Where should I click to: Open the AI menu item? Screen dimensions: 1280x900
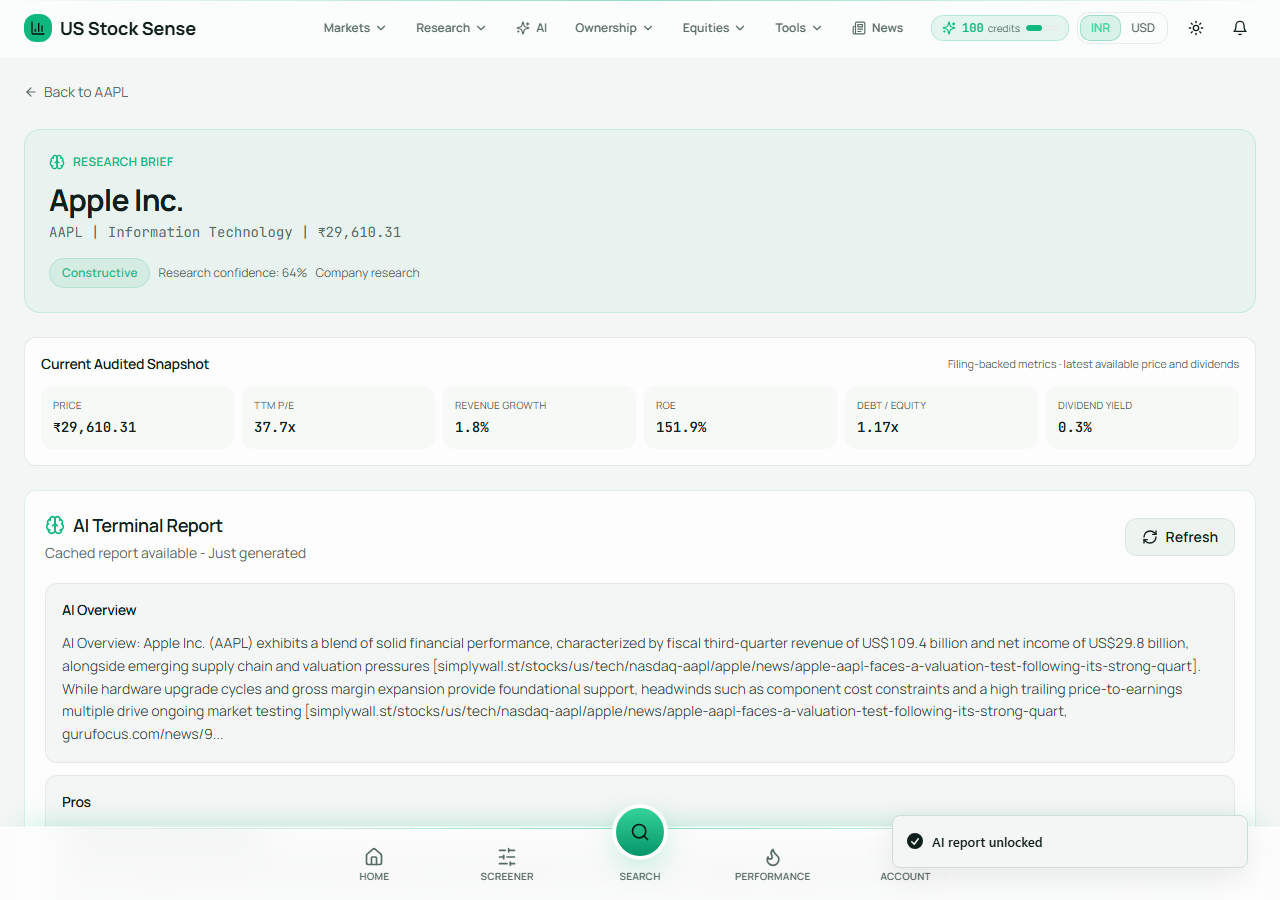[532, 28]
